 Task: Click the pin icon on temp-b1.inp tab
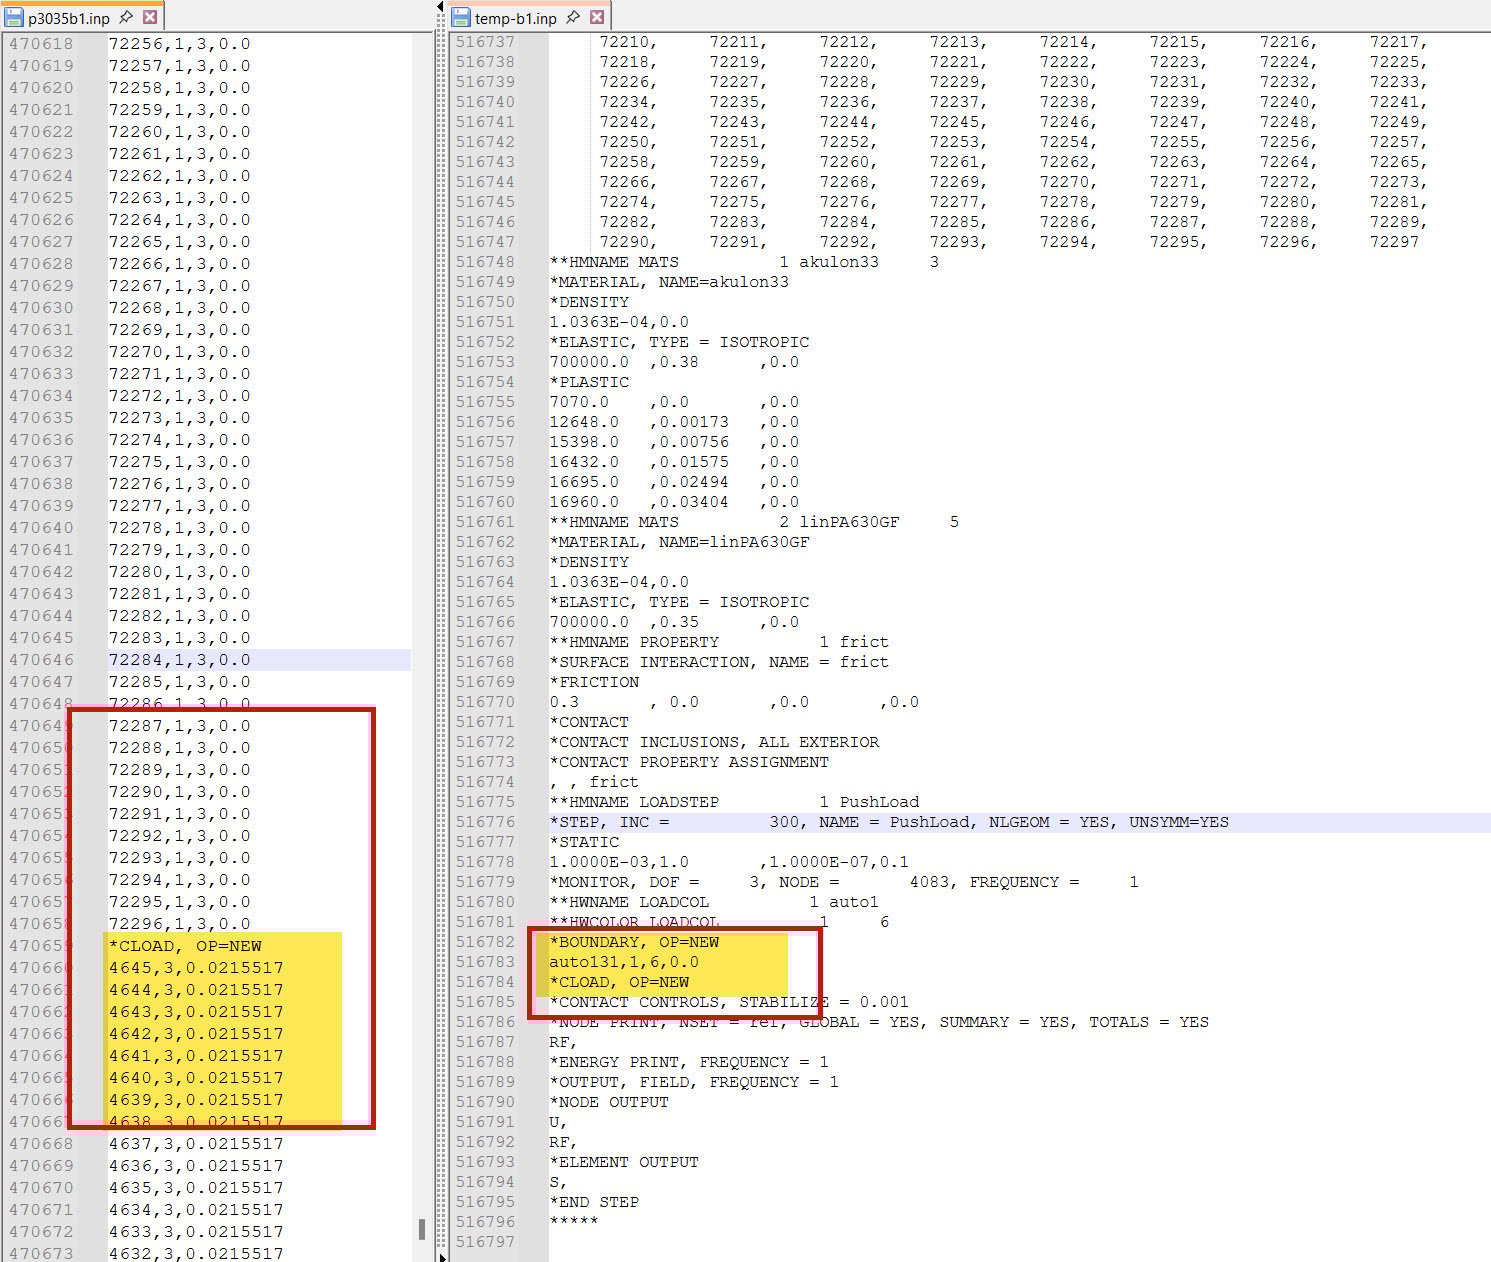coord(573,18)
